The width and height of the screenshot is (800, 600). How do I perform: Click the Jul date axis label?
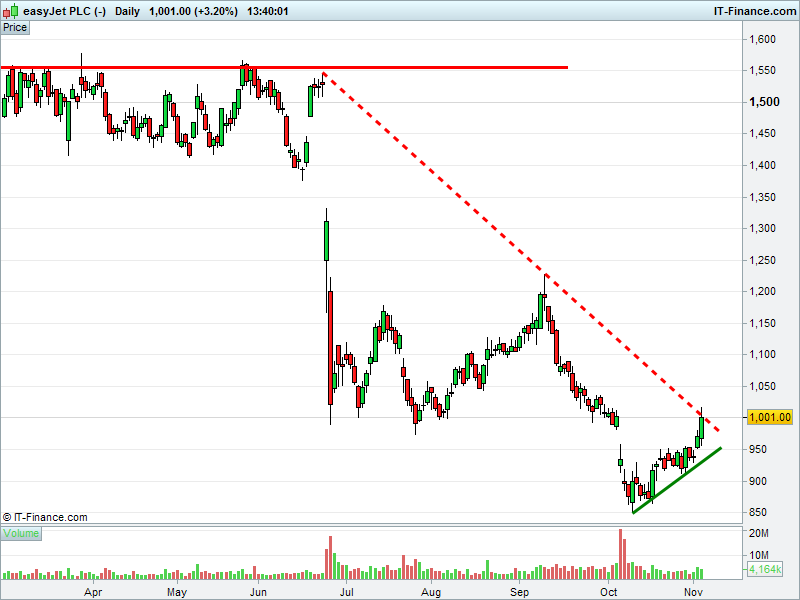tap(346, 592)
